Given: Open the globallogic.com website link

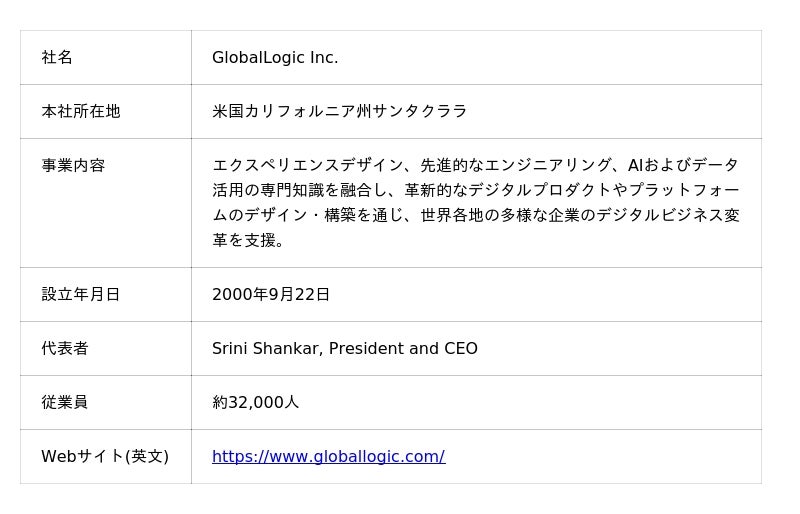Looking at the screenshot, I should [x=328, y=457].
